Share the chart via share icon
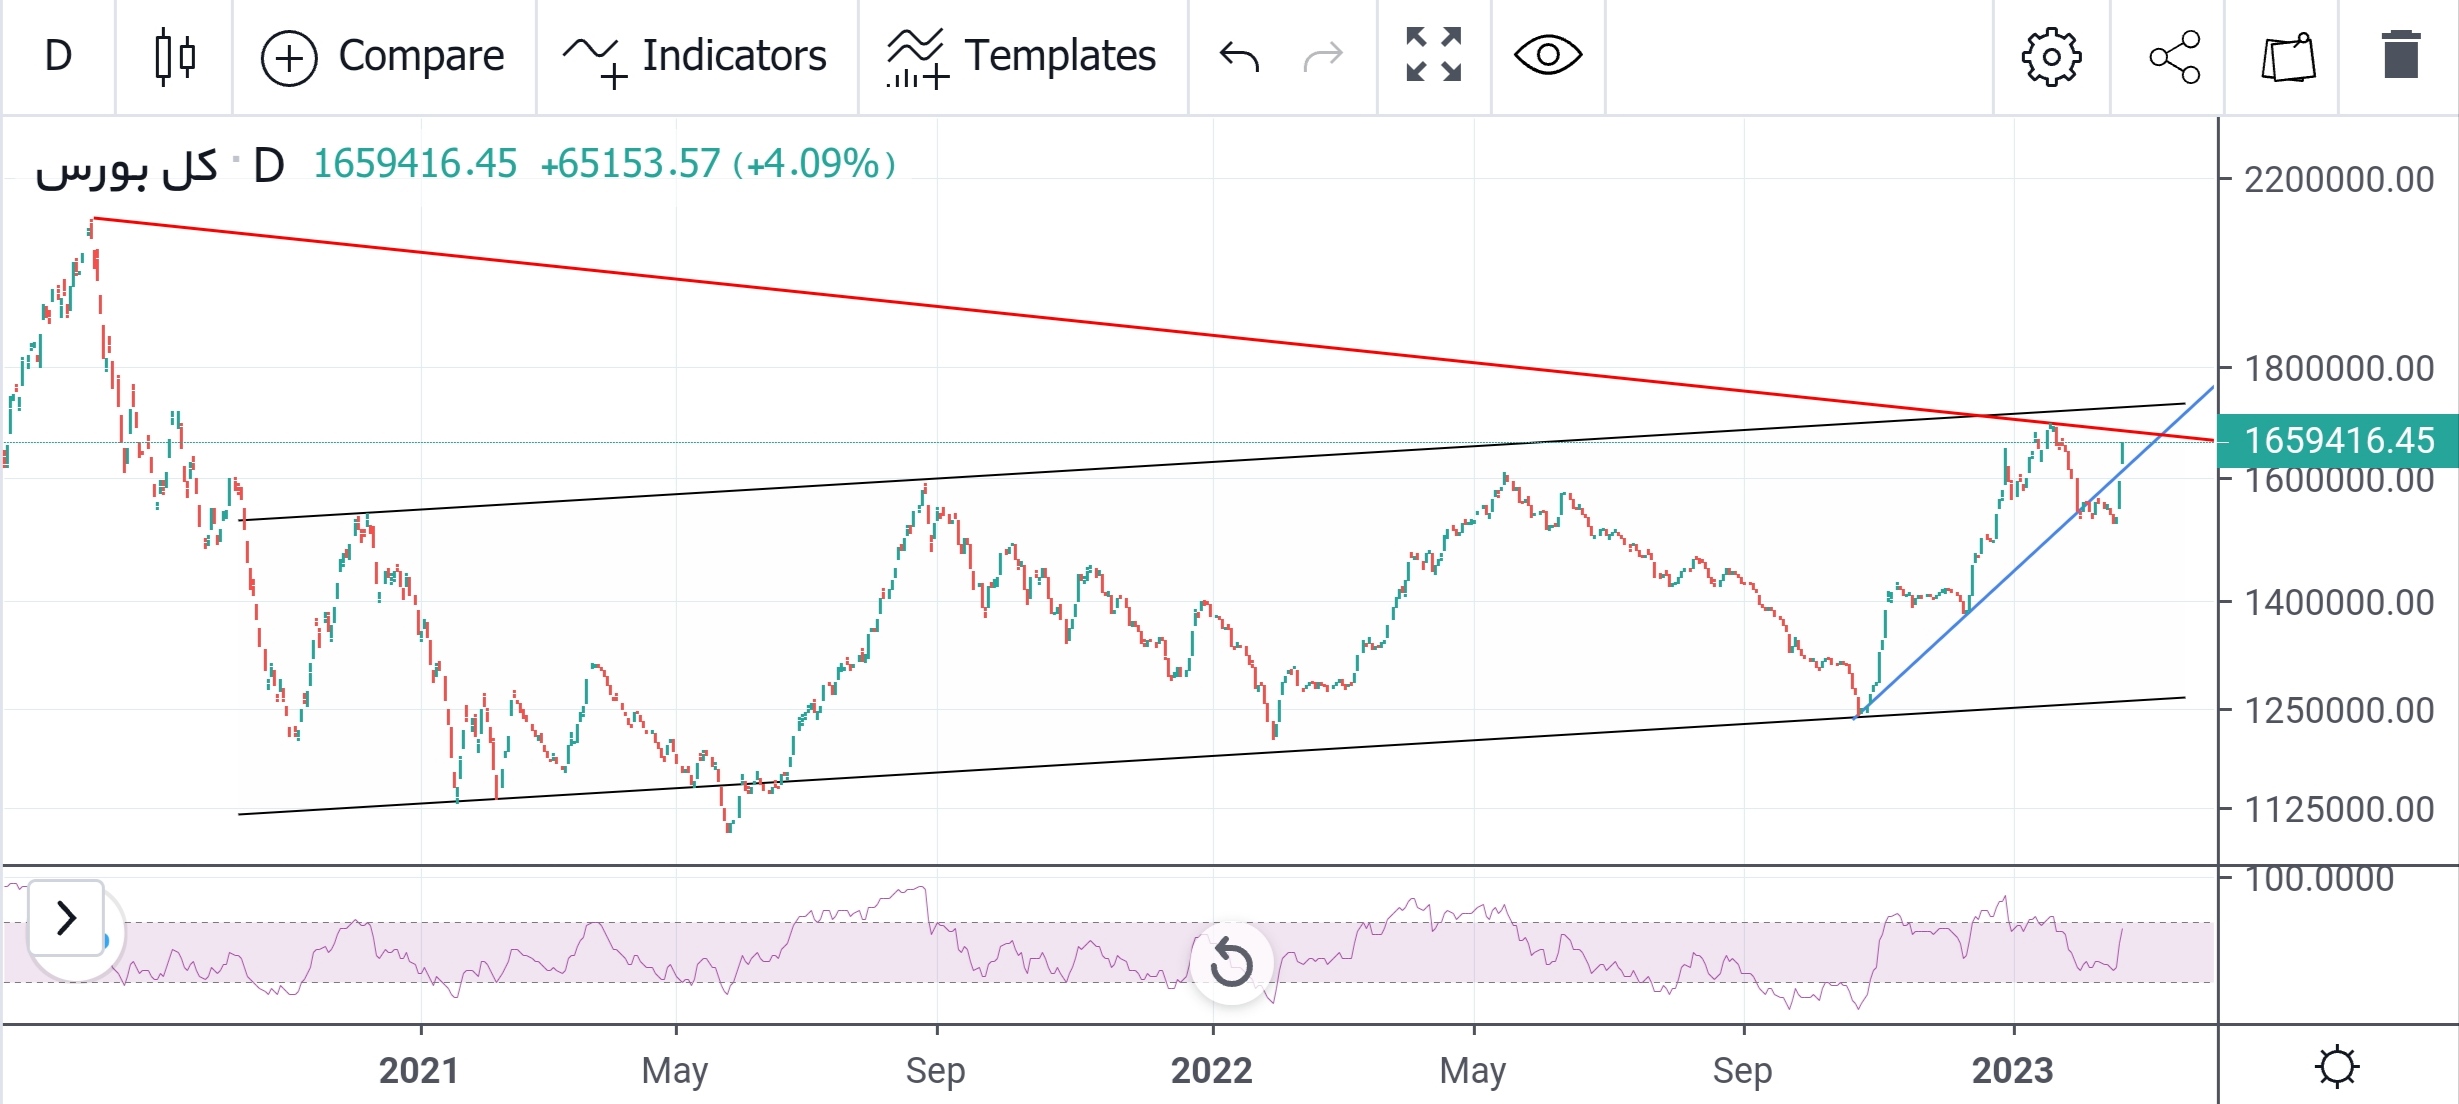 pos(2174,56)
